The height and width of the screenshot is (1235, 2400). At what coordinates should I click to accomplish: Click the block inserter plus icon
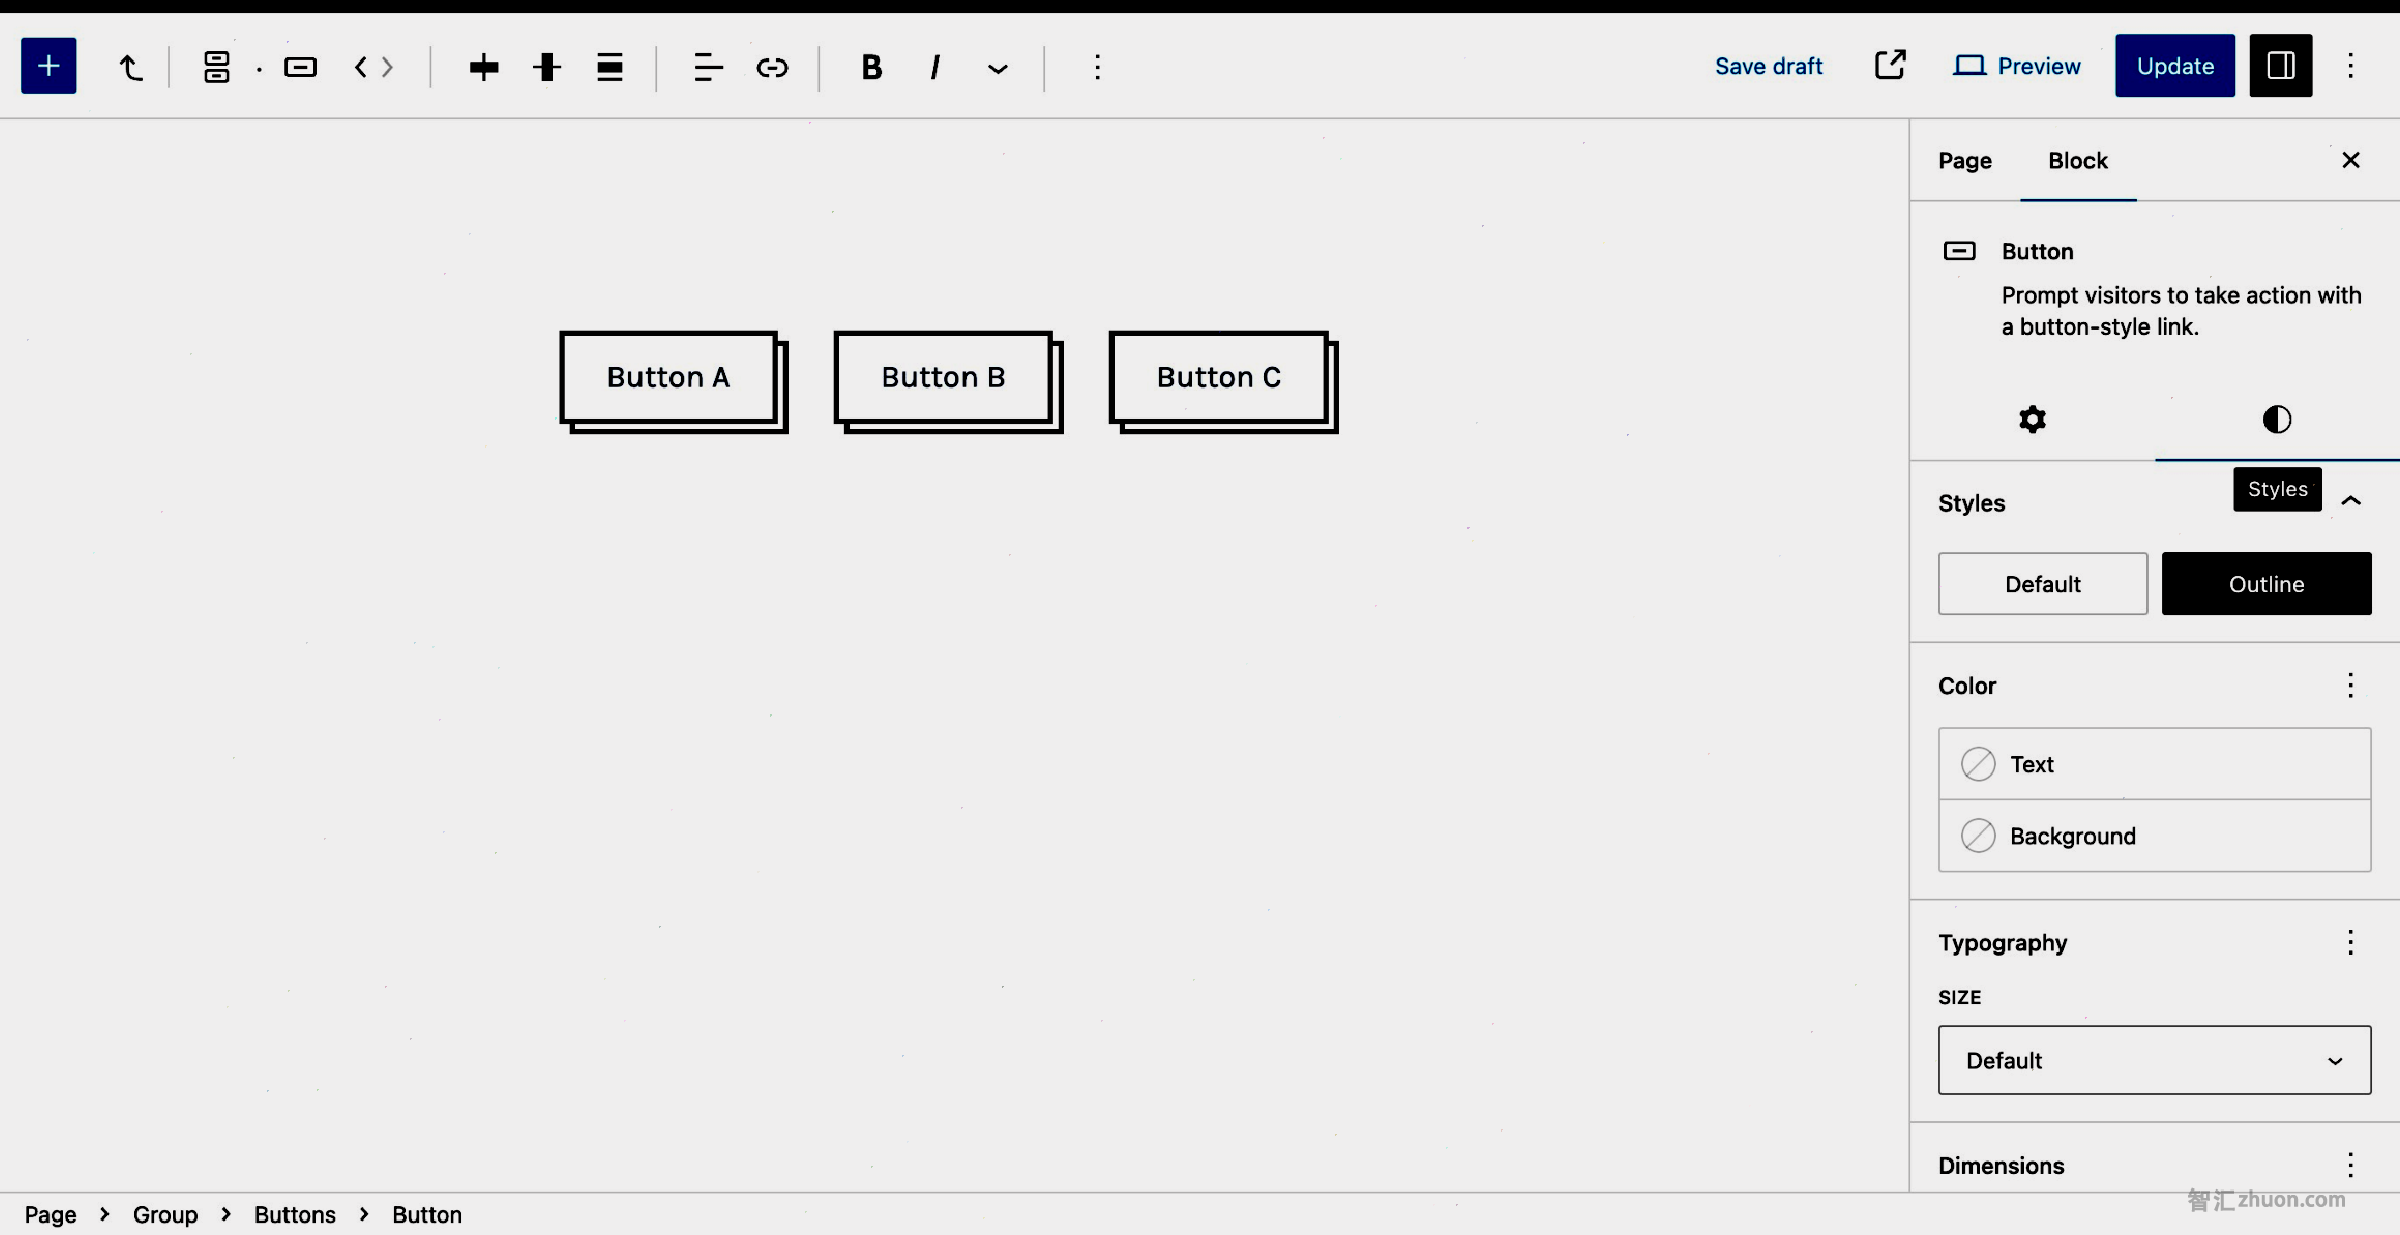(47, 65)
